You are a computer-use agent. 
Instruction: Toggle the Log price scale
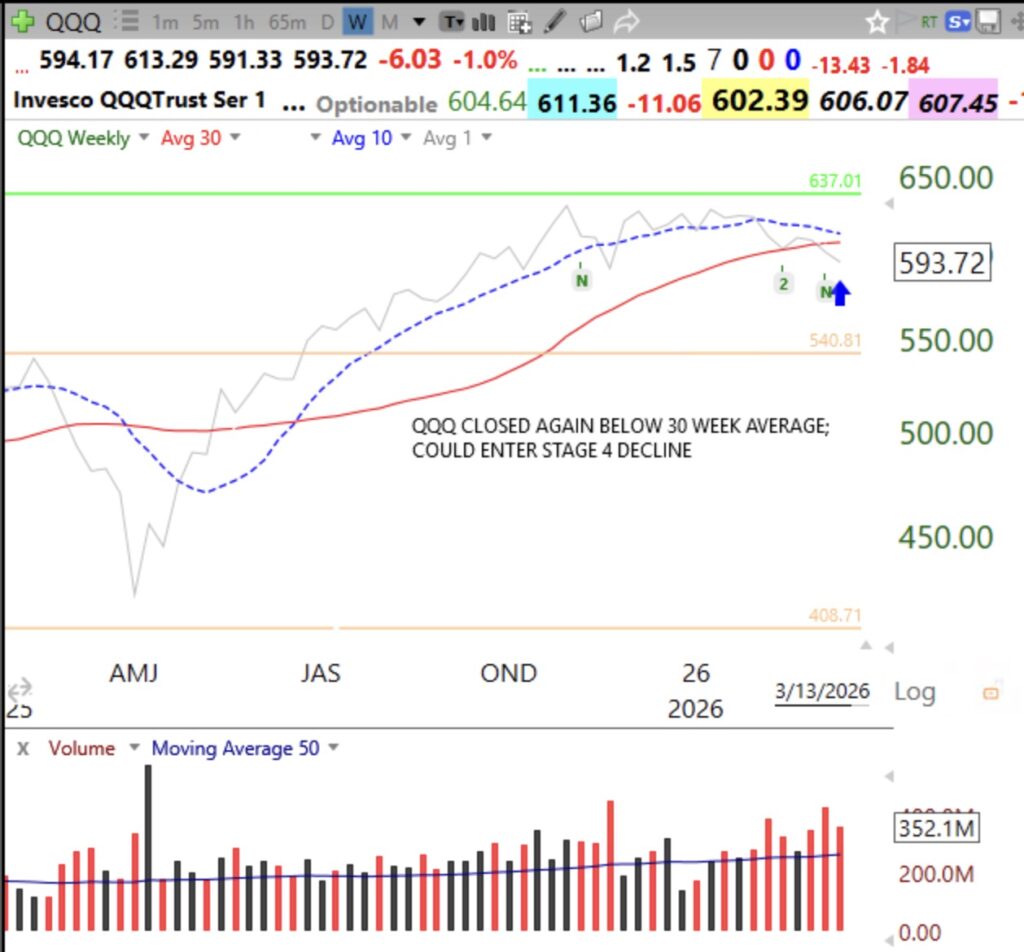(x=913, y=691)
